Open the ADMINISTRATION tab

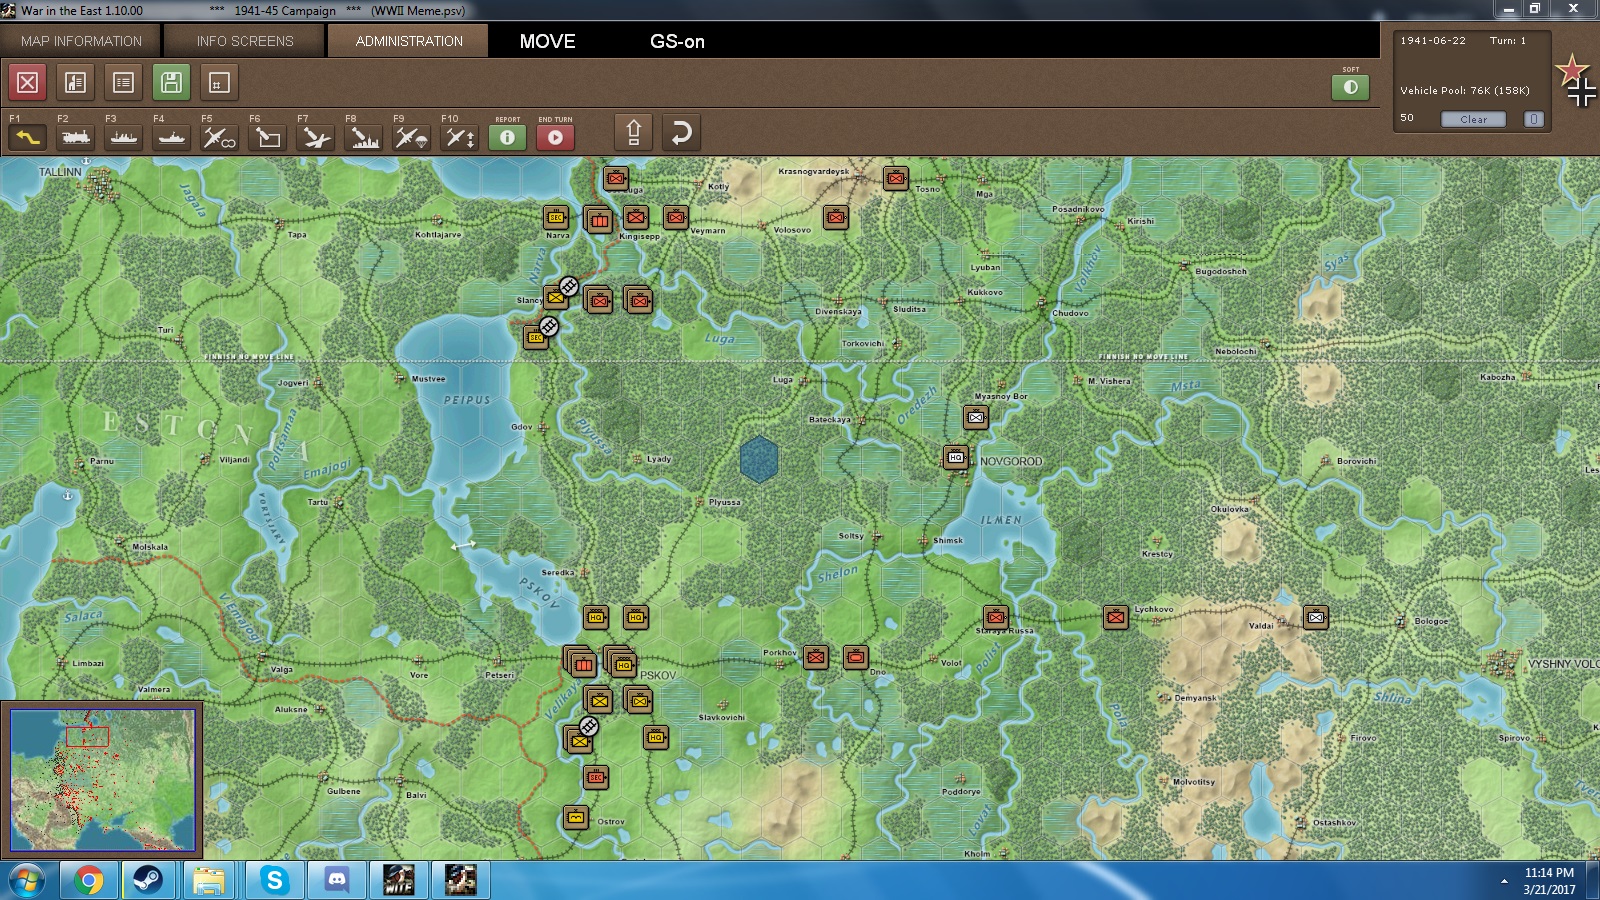(x=409, y=41)
